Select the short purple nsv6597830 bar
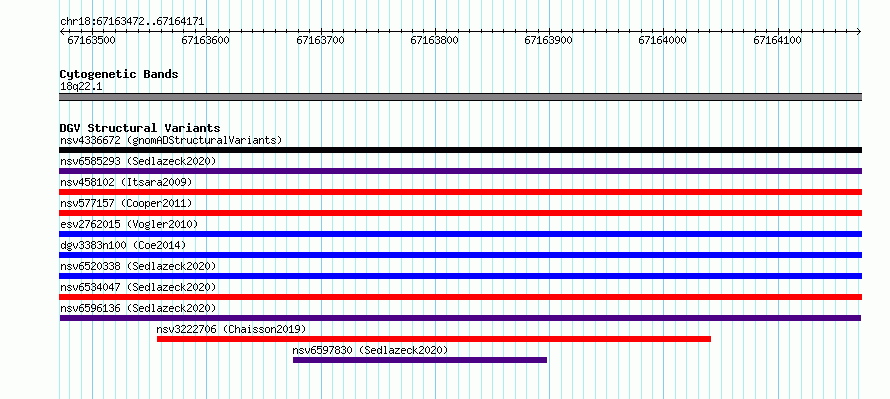The image size is (890, 399). (420, 360)
